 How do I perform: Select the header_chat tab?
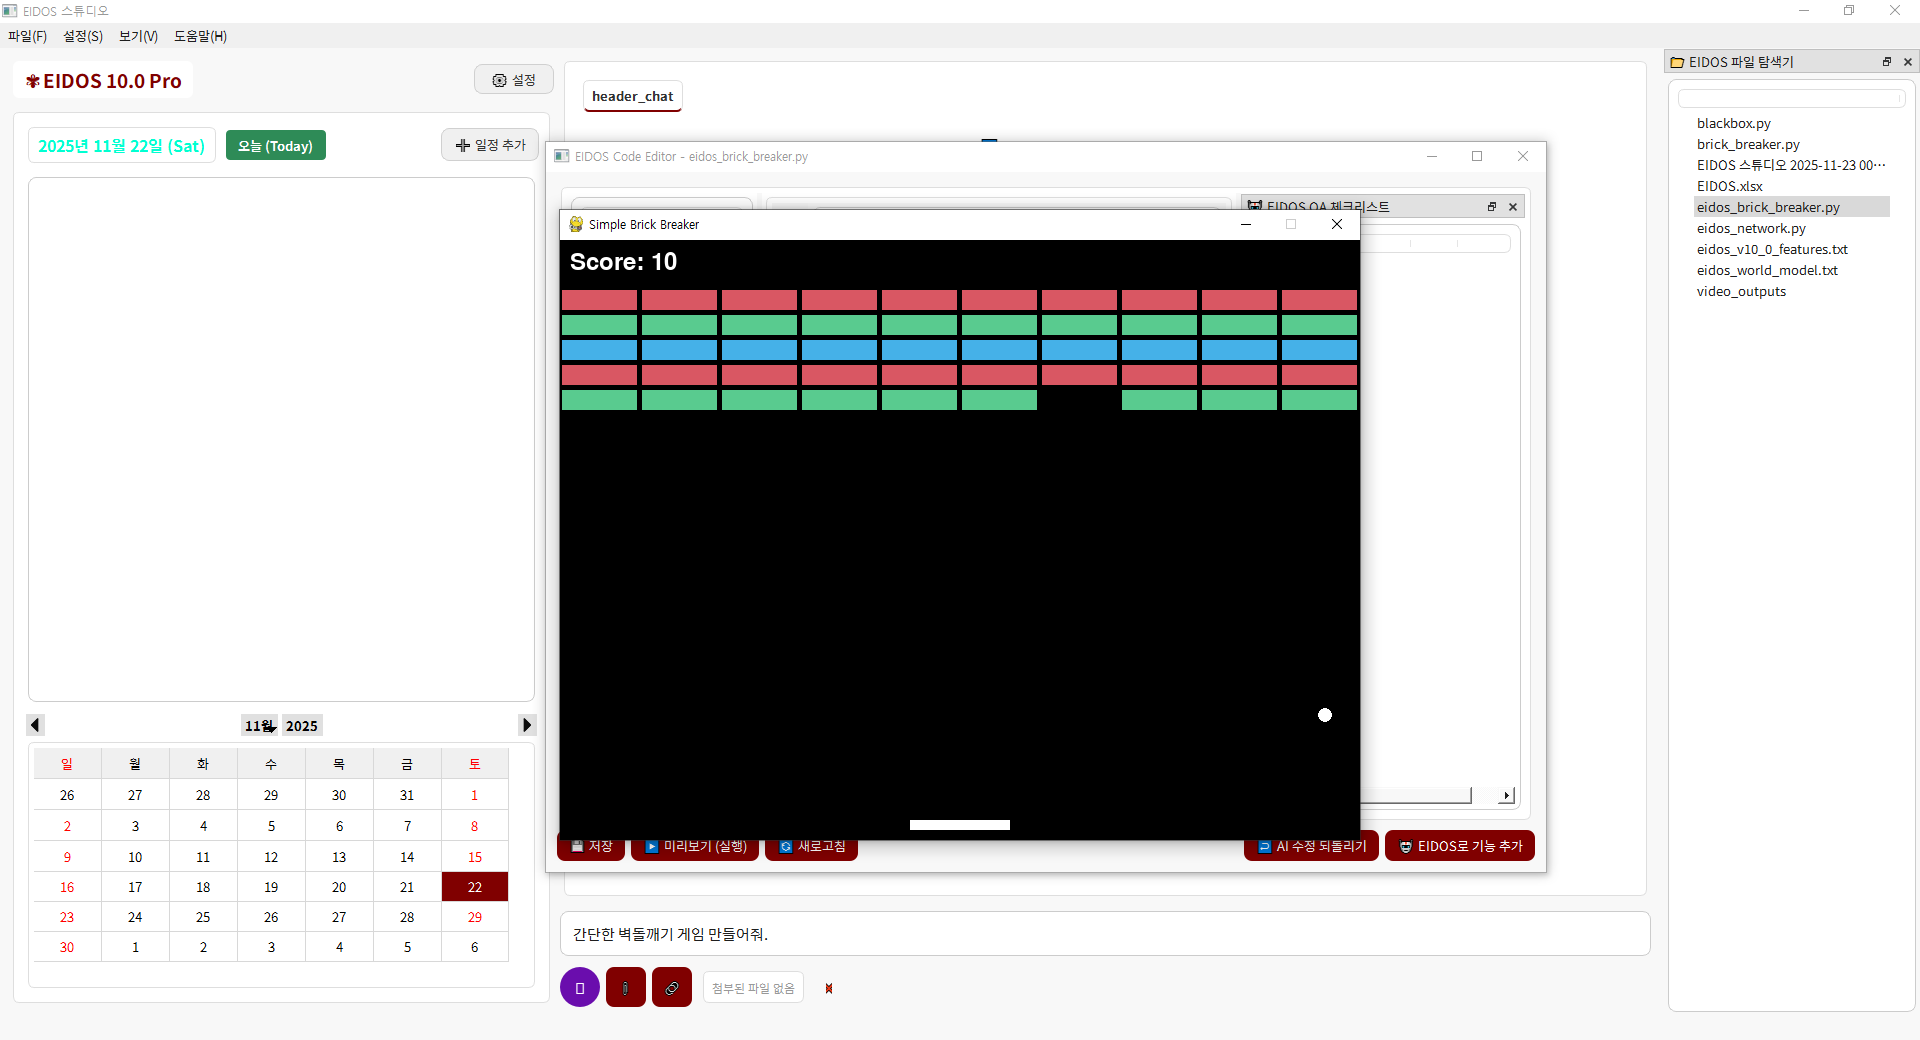(x=632, y=96)
